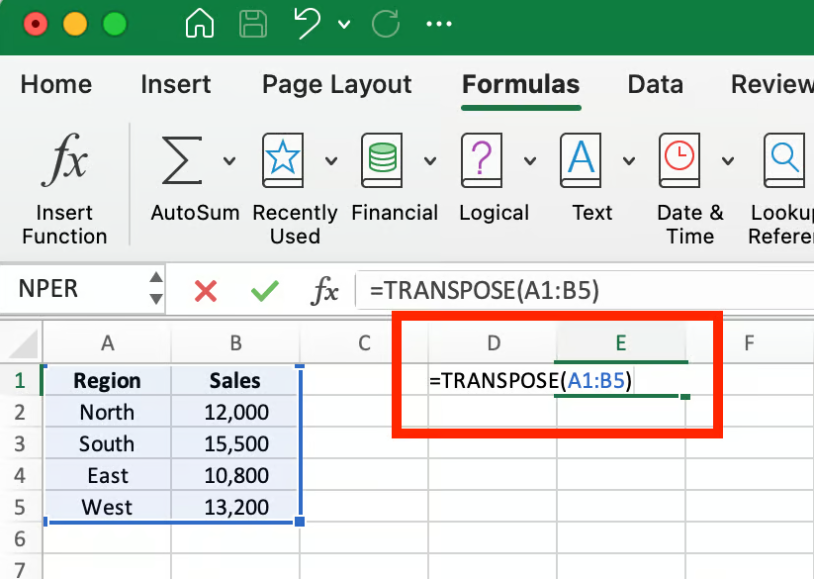Click the Save icon in title bar
This screenshot has width=814, height=579.
tap(254, 24)
